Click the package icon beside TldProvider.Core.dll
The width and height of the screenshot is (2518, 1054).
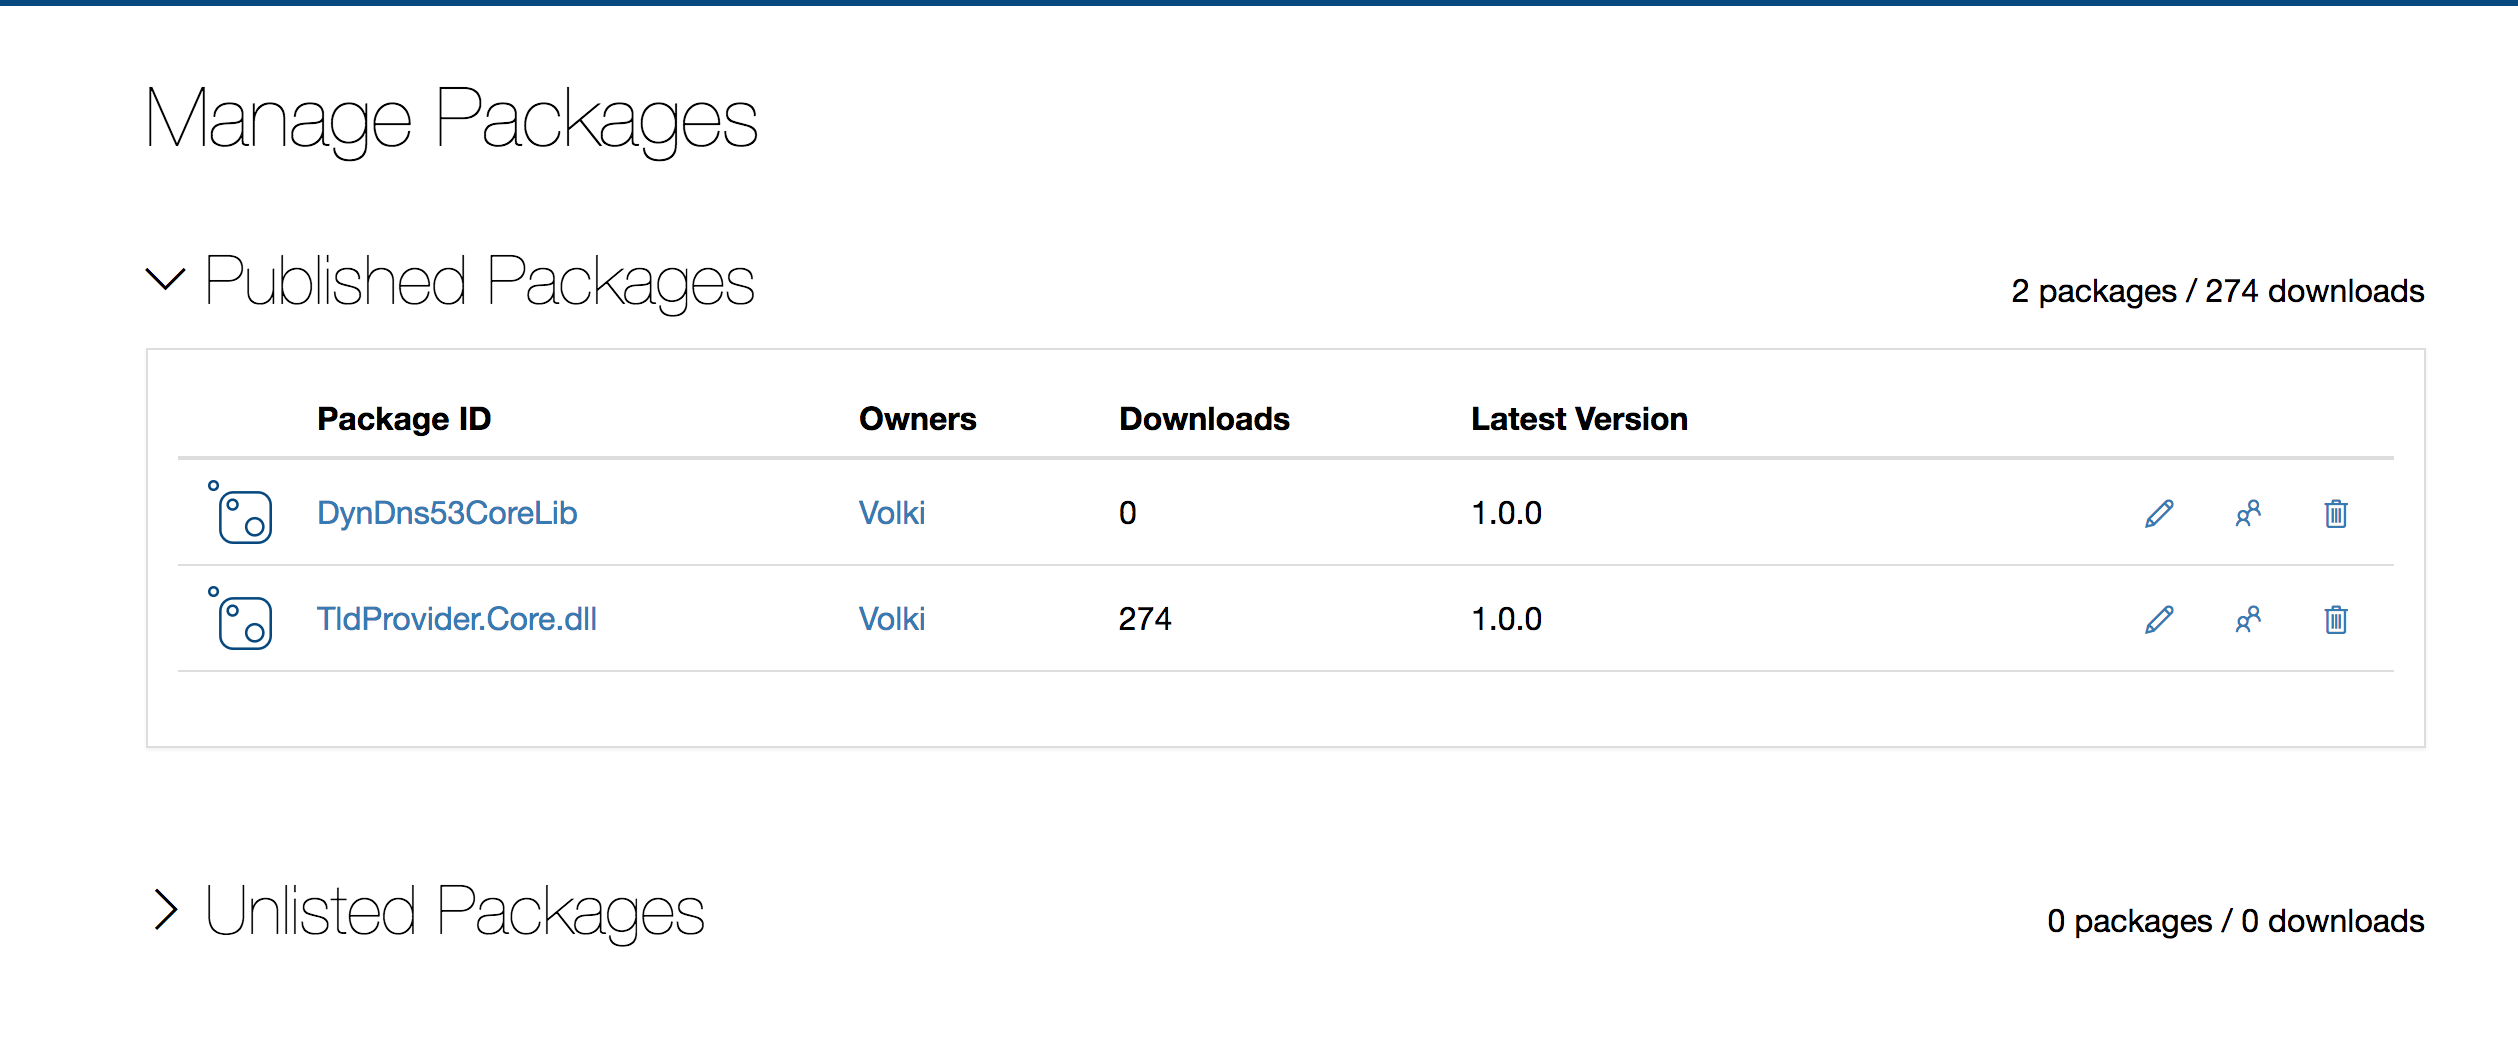coord(243,620)
